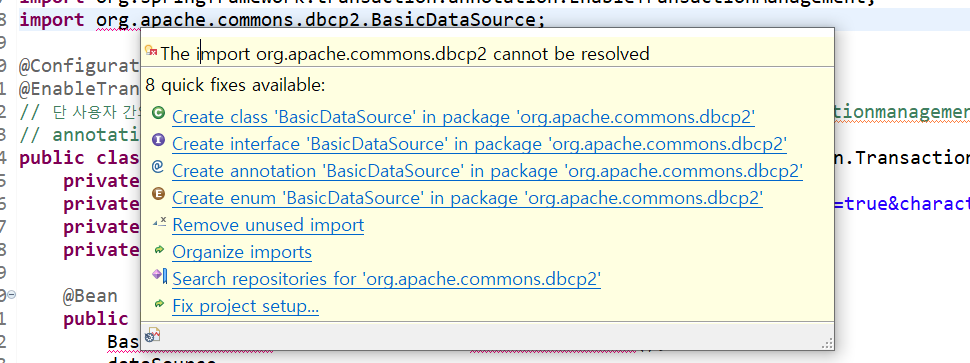Click the icon beside the Search repositories fix

[160, 276]
